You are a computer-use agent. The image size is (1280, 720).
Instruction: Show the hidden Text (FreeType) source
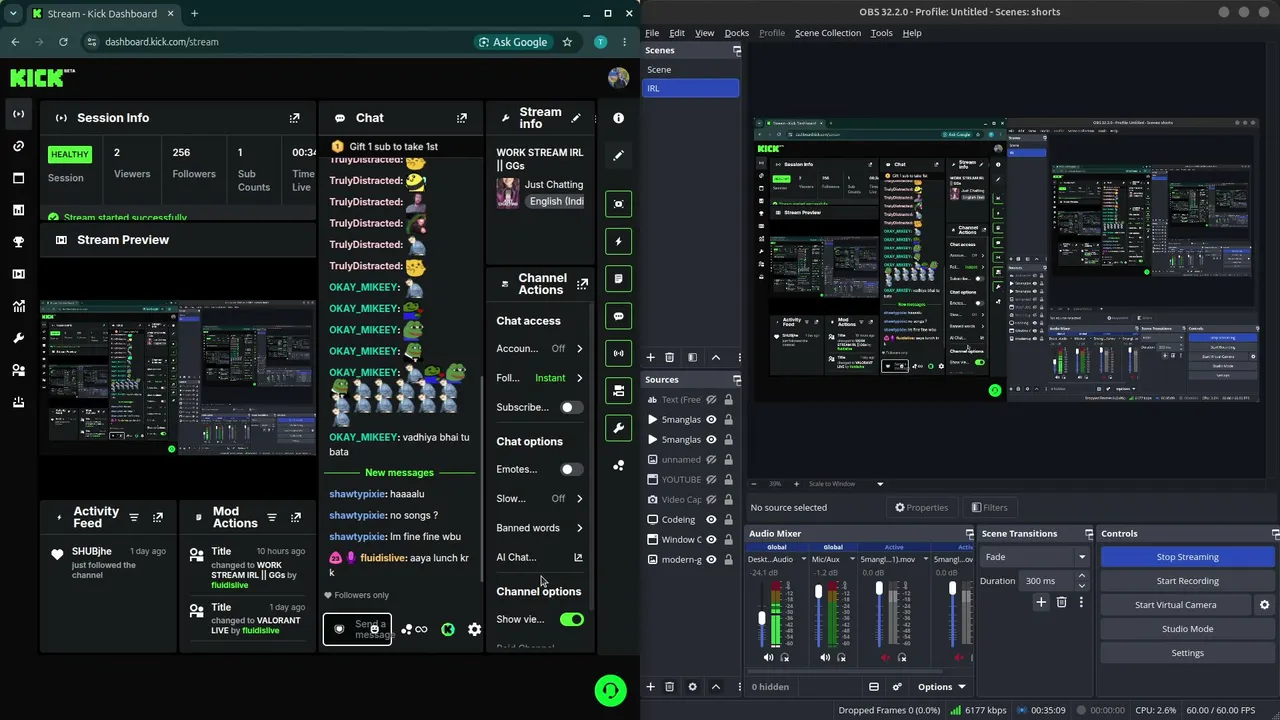pyautogui.click(x=711, y=400)
